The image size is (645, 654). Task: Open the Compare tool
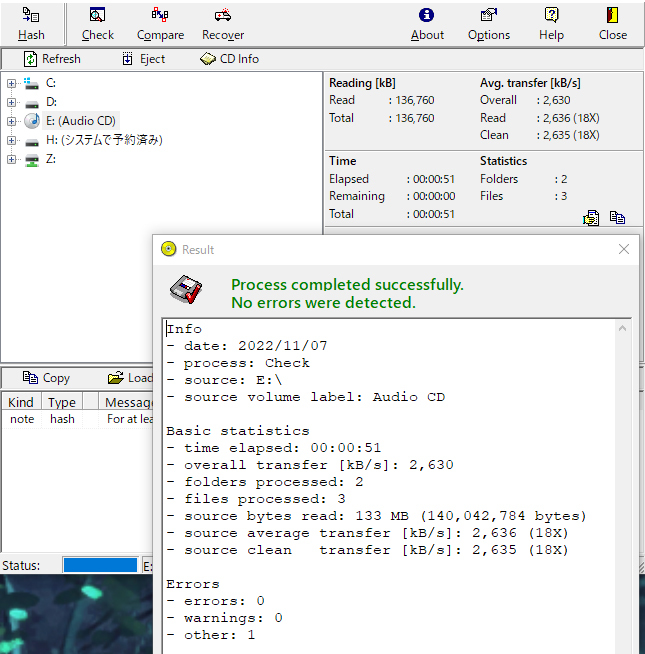(160, 23)
